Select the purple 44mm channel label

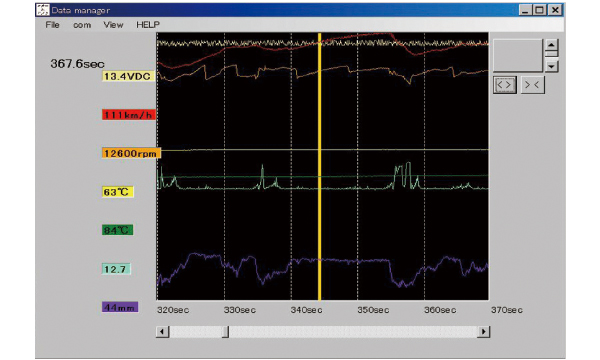pos(120,307)
